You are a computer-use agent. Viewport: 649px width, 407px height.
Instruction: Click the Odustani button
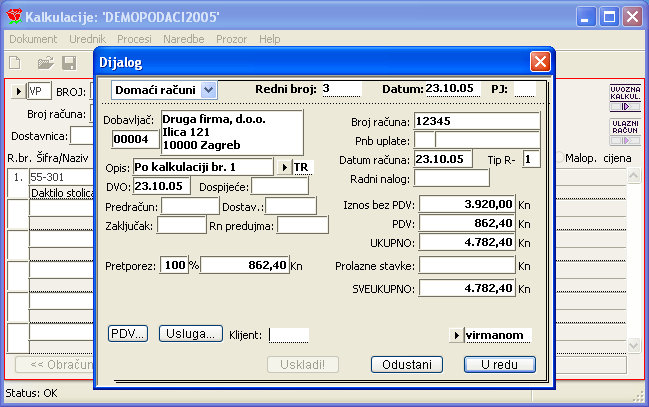coord(407,364)
